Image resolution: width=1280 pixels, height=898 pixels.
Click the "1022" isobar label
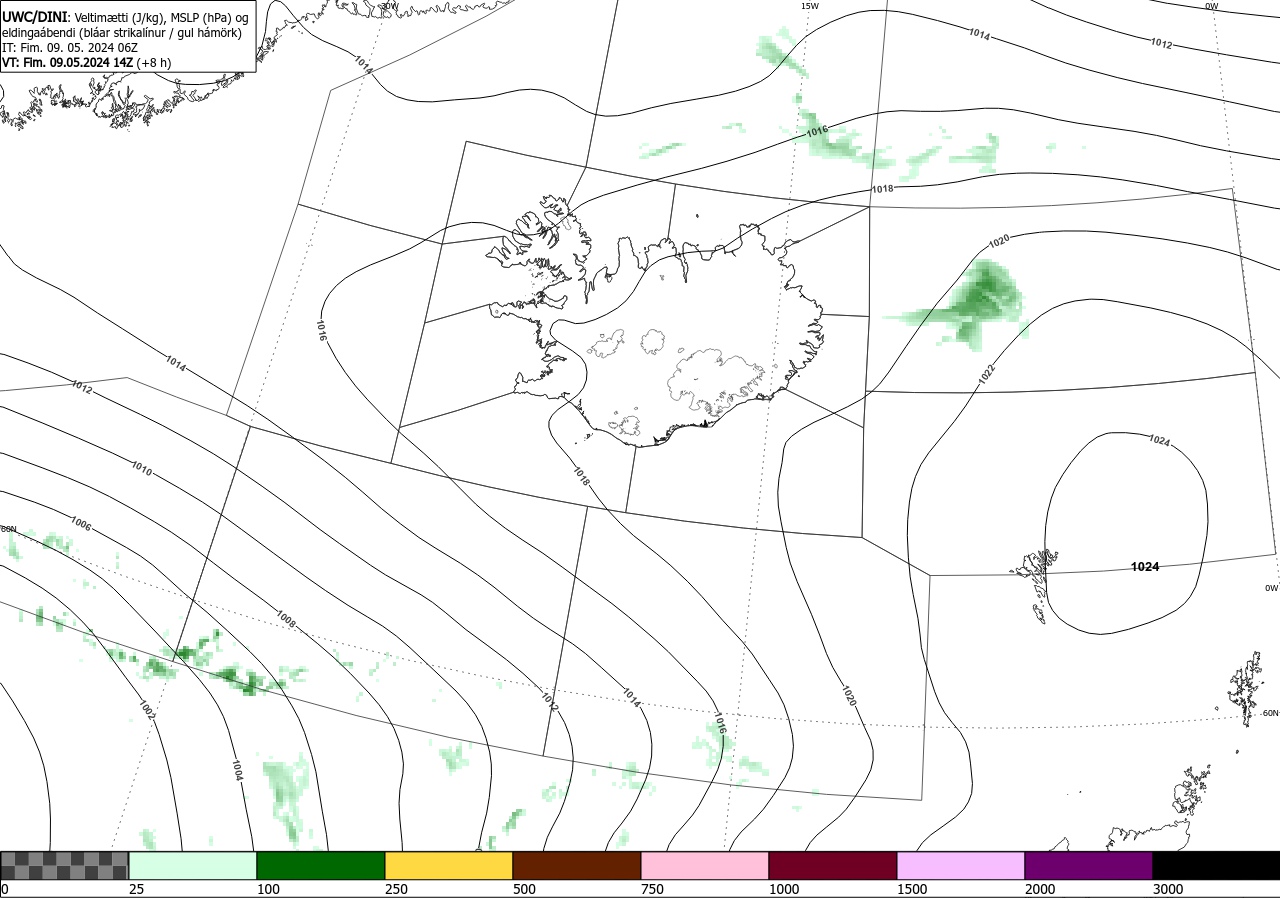click(x=987, y=374)
